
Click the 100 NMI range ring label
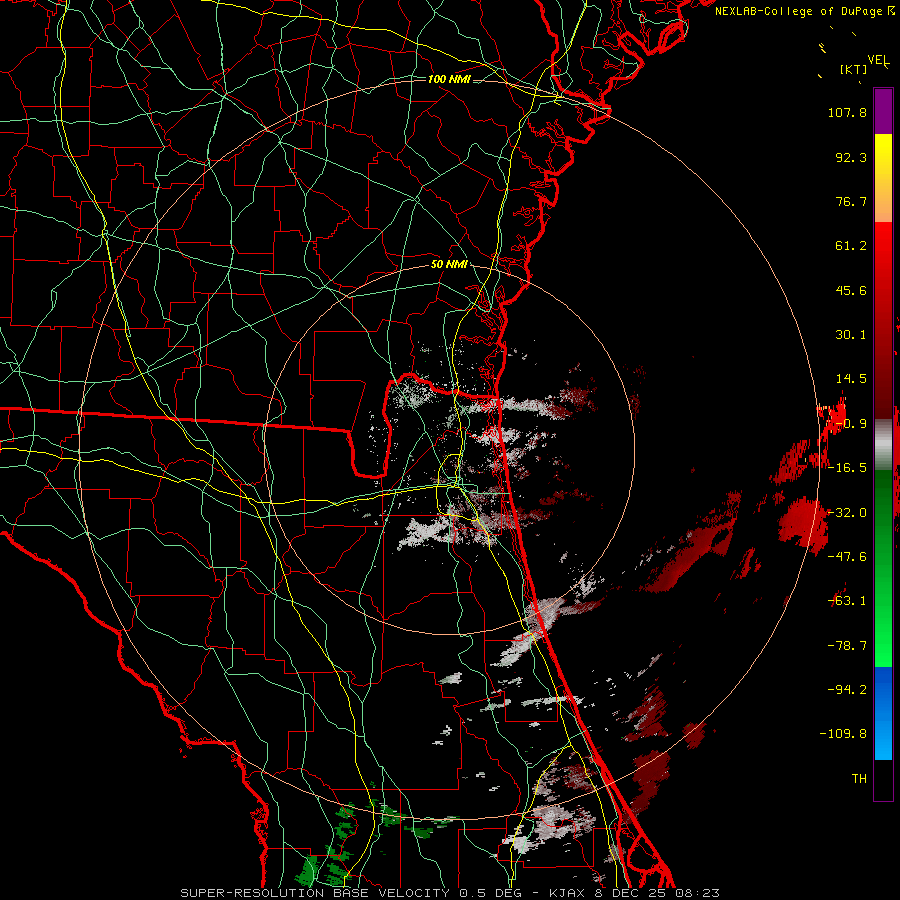coord(449,79)
